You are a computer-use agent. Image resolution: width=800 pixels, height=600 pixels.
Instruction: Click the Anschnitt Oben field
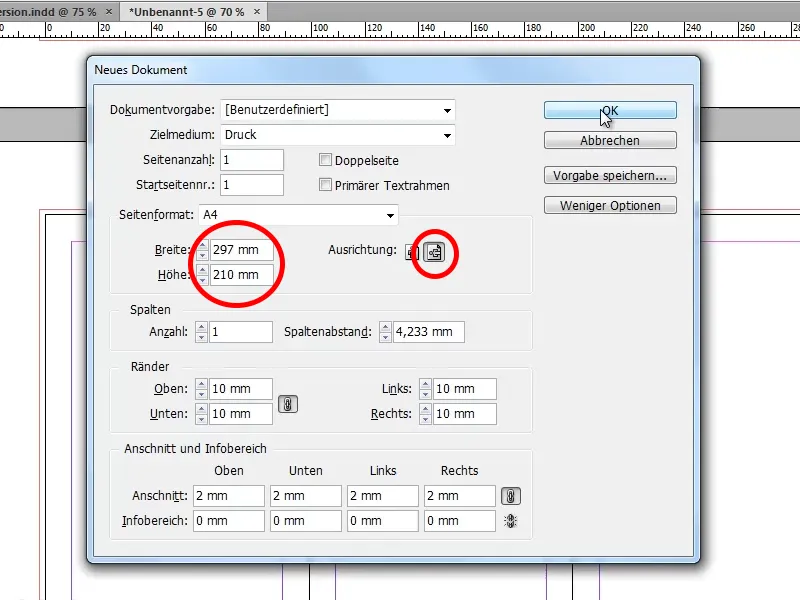(229, 496)
